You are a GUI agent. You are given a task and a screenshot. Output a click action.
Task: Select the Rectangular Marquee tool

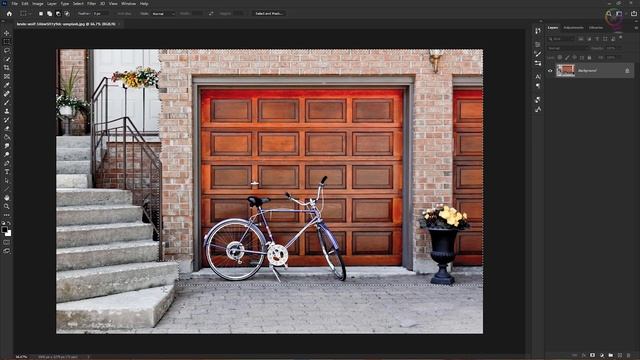point(7,42)
